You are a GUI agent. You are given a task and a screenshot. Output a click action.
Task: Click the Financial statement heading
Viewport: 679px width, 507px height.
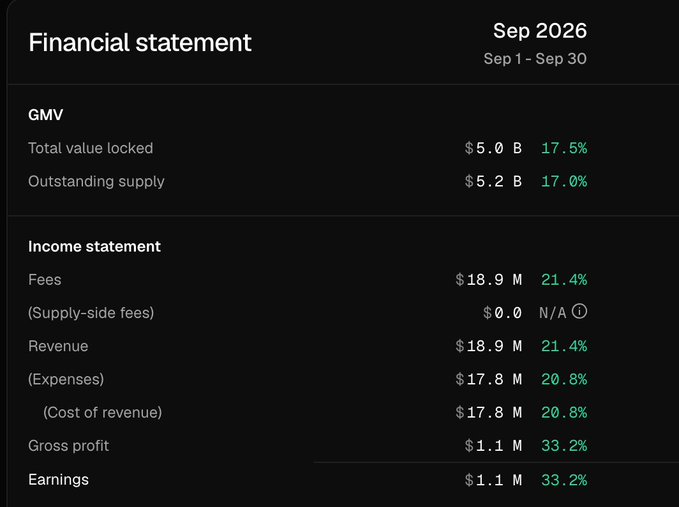[x=140, y=42]
